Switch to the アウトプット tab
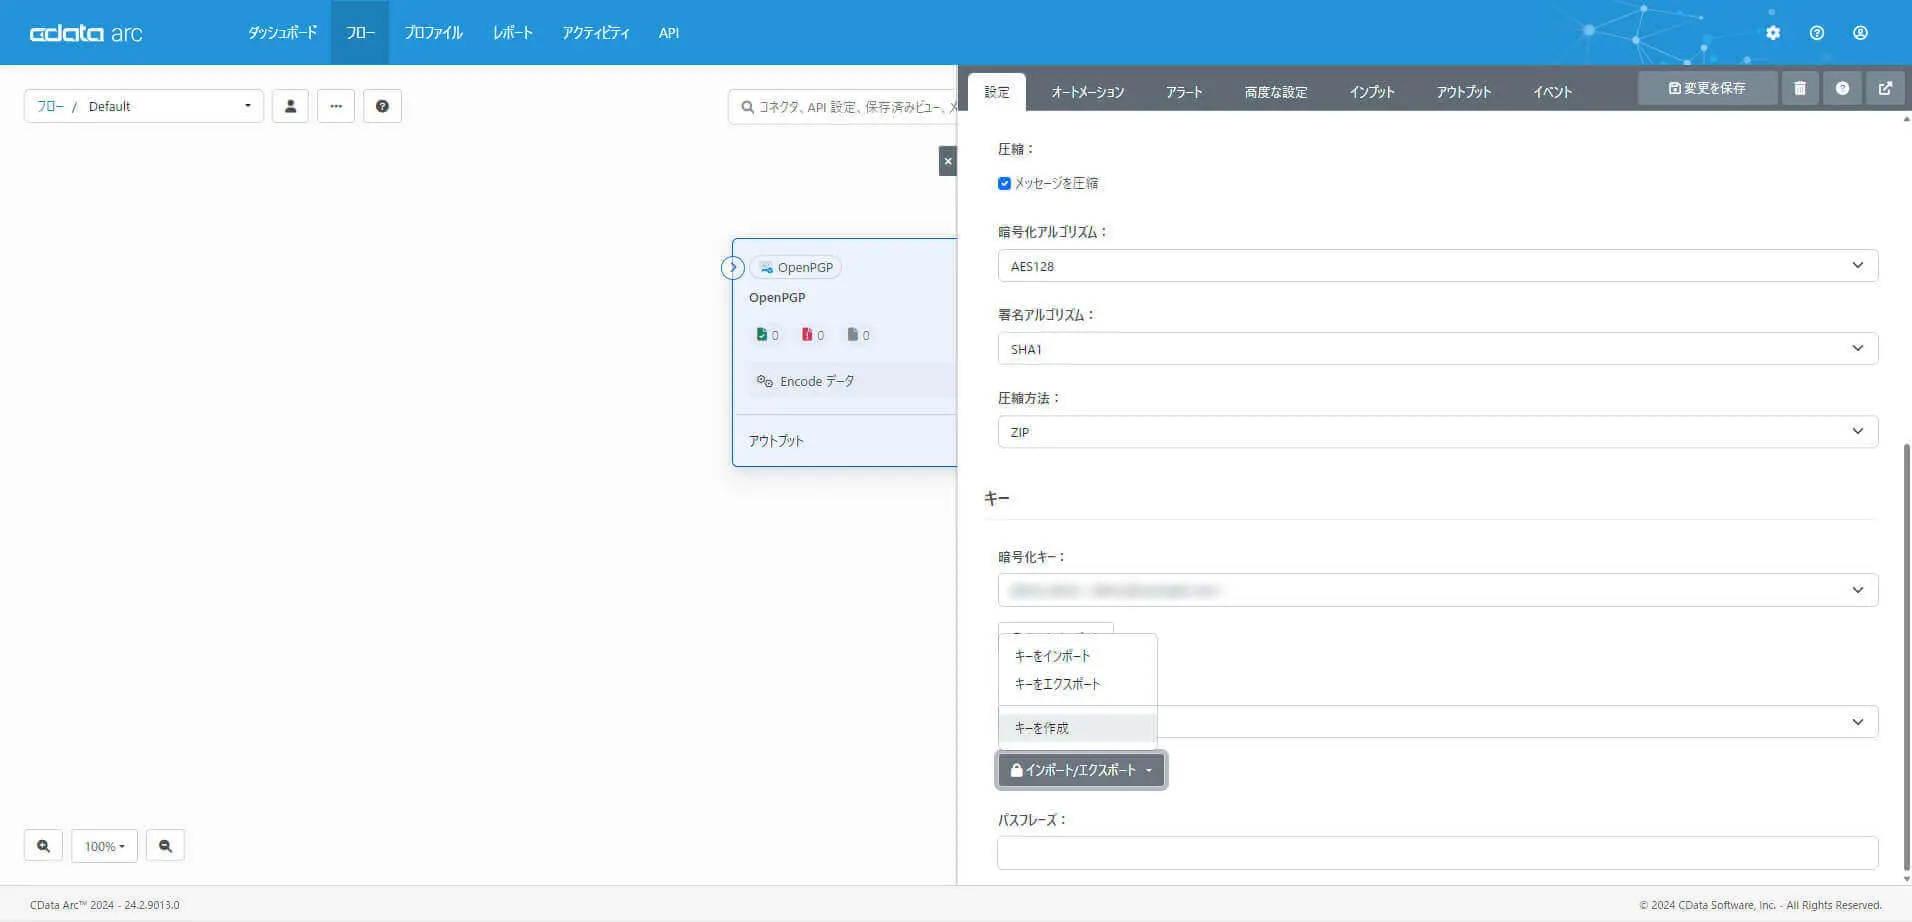 pos(1464,92)
